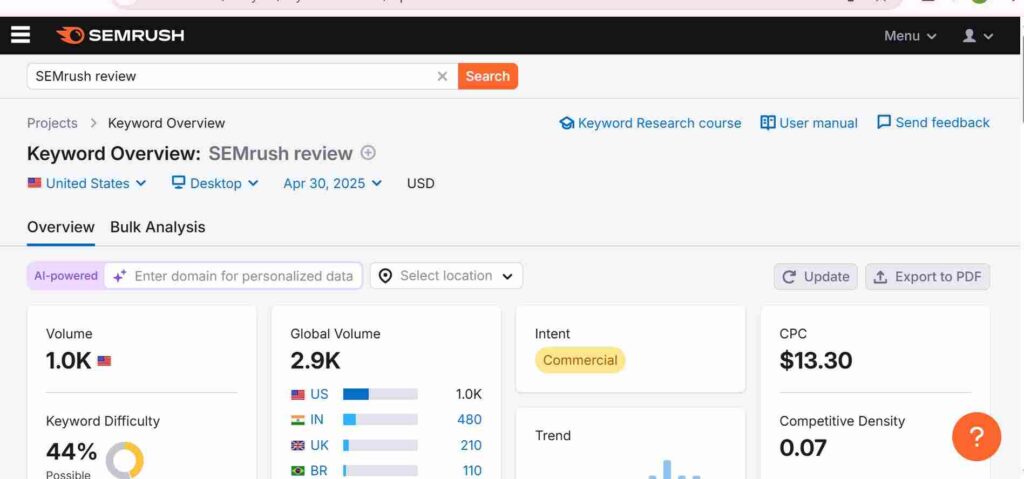The image size is (1024, 479).
Task: Click the UK flag in Global Volume
Action: pos(298,446)
